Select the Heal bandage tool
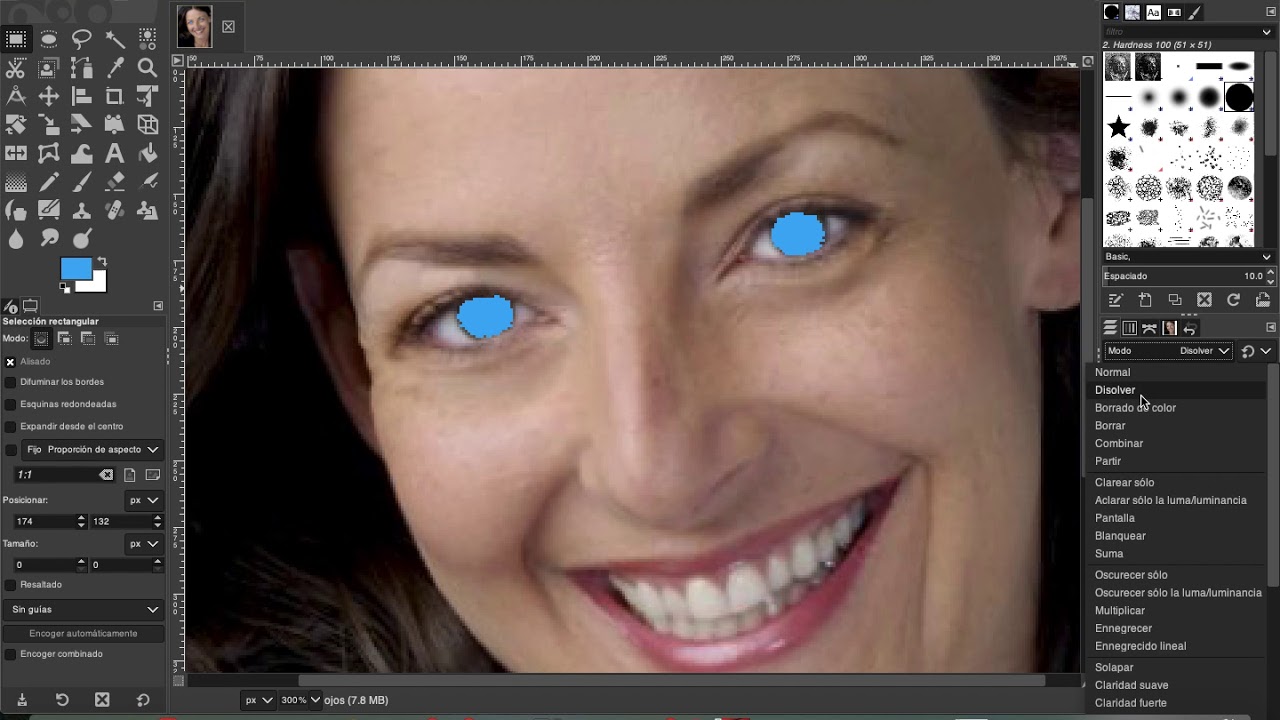Screen dimensions: 1280x720 (115, 211)
